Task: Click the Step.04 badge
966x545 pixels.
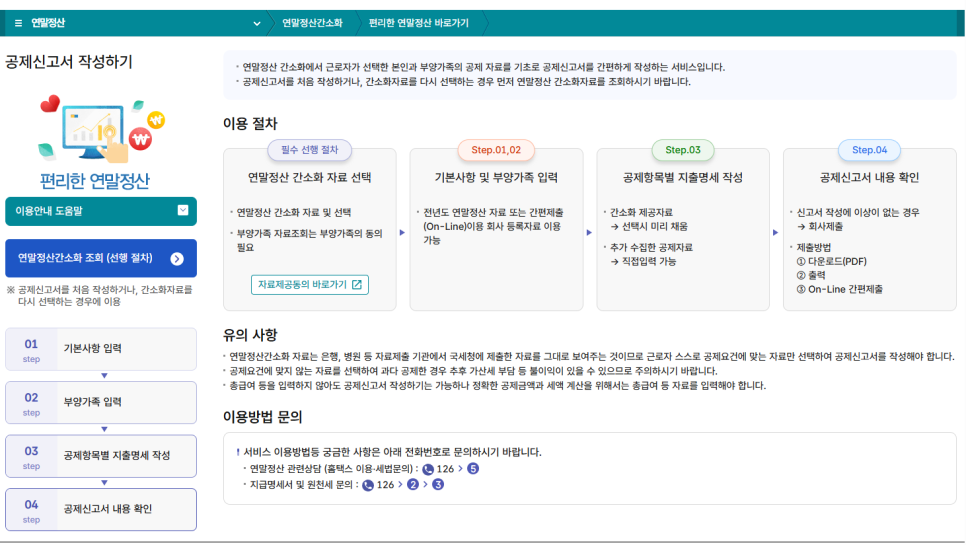Action: coord(869,150)
